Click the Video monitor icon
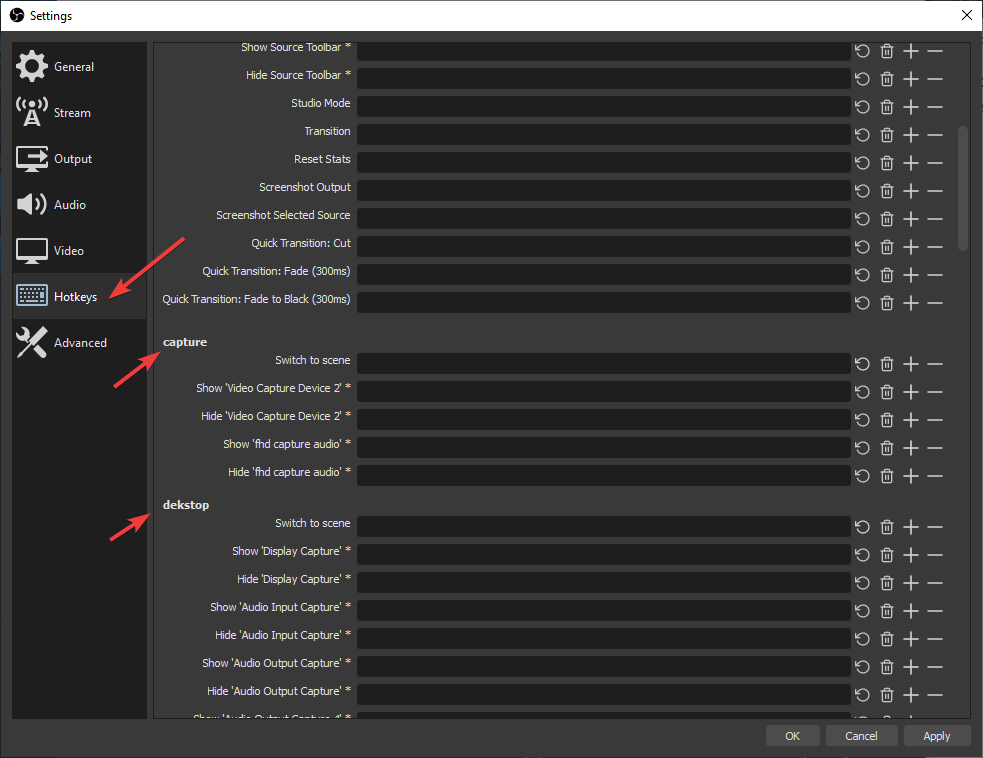Screen dimensions: 983x758 coord(31,251)
